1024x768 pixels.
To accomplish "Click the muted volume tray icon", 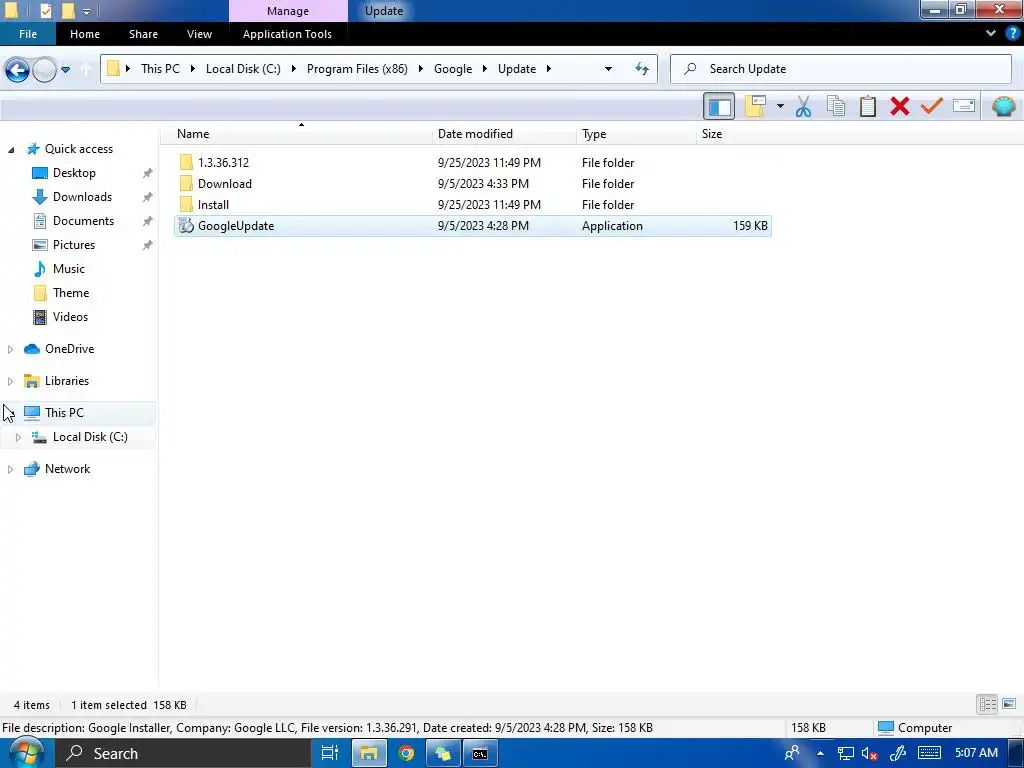I will pos(869,754).
